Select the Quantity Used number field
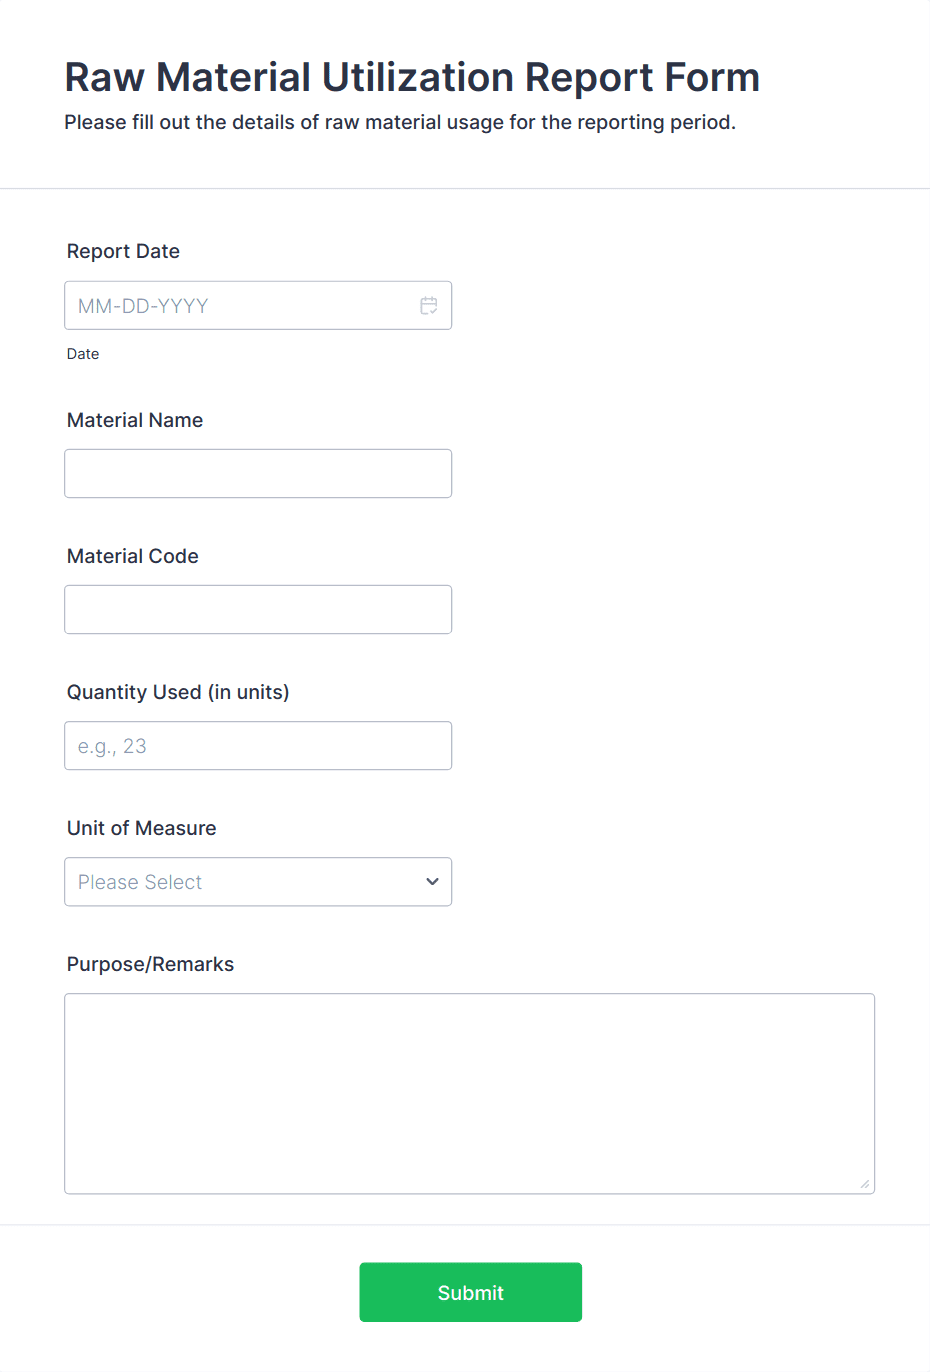 coord(258,746)
